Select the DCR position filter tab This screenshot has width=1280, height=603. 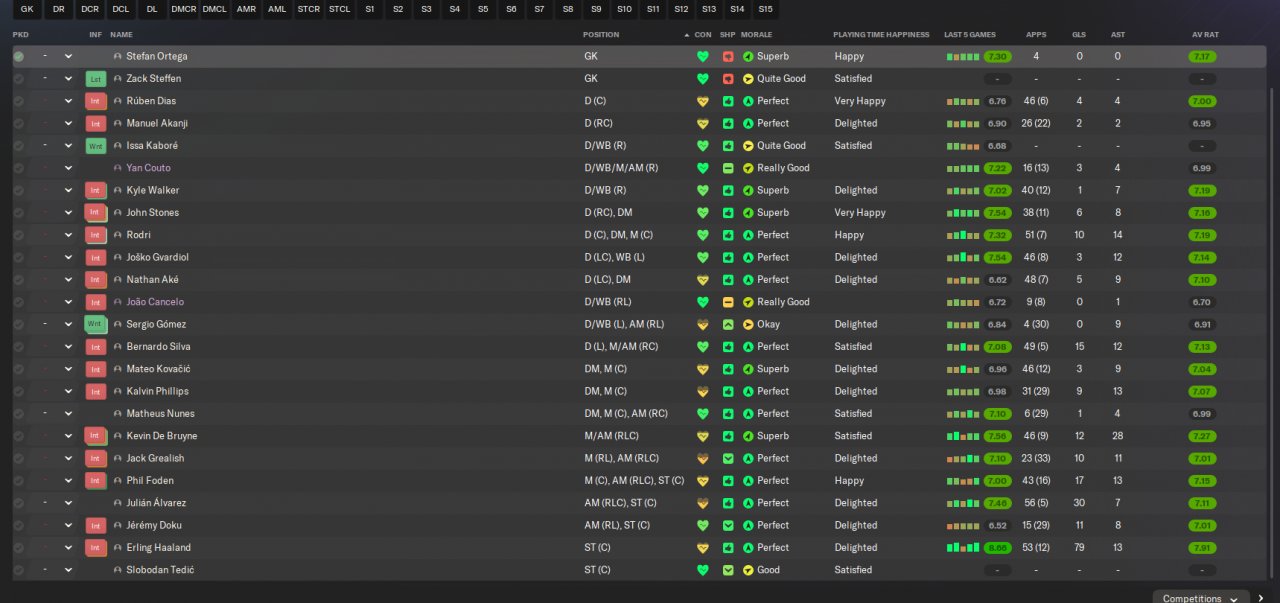coord(90,9)
